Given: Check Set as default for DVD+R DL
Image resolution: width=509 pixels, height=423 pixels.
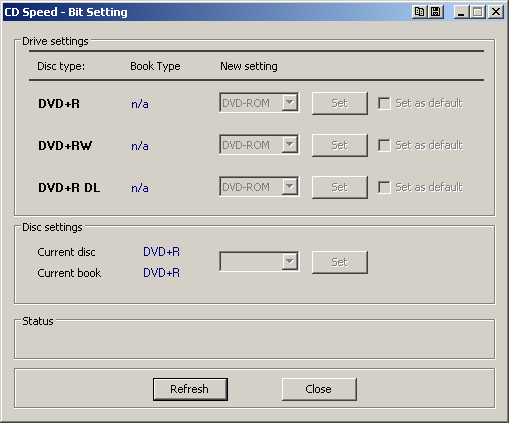Looking at the screenshot, I should pyautogui.click(x=384, y=187).
